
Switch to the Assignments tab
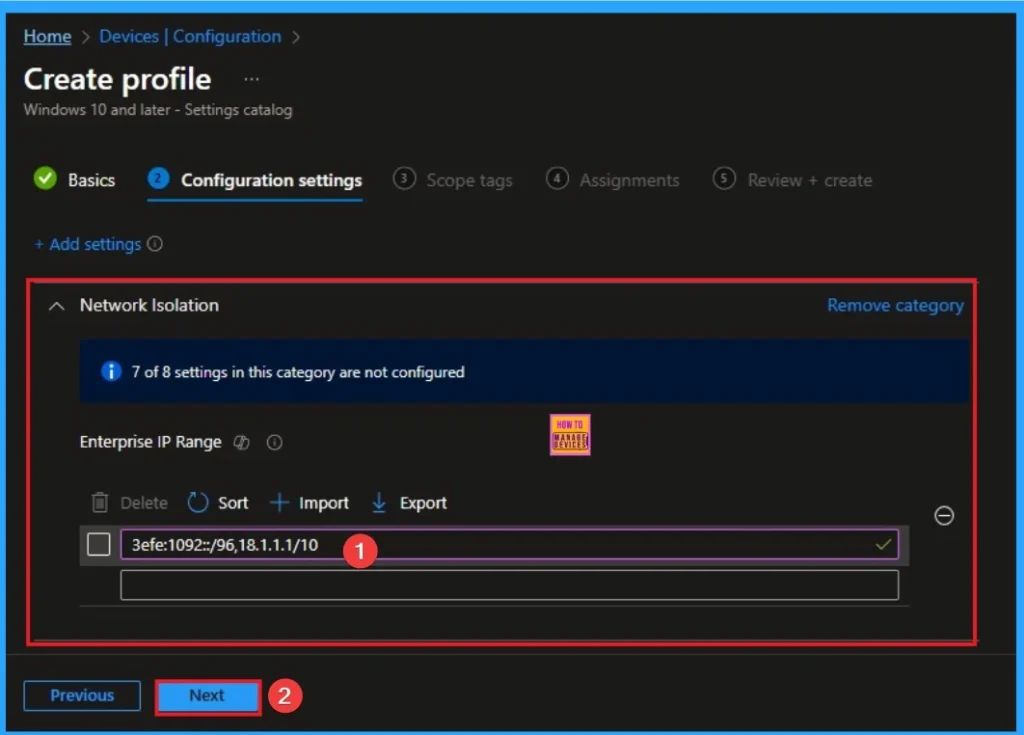pos(628,180)
